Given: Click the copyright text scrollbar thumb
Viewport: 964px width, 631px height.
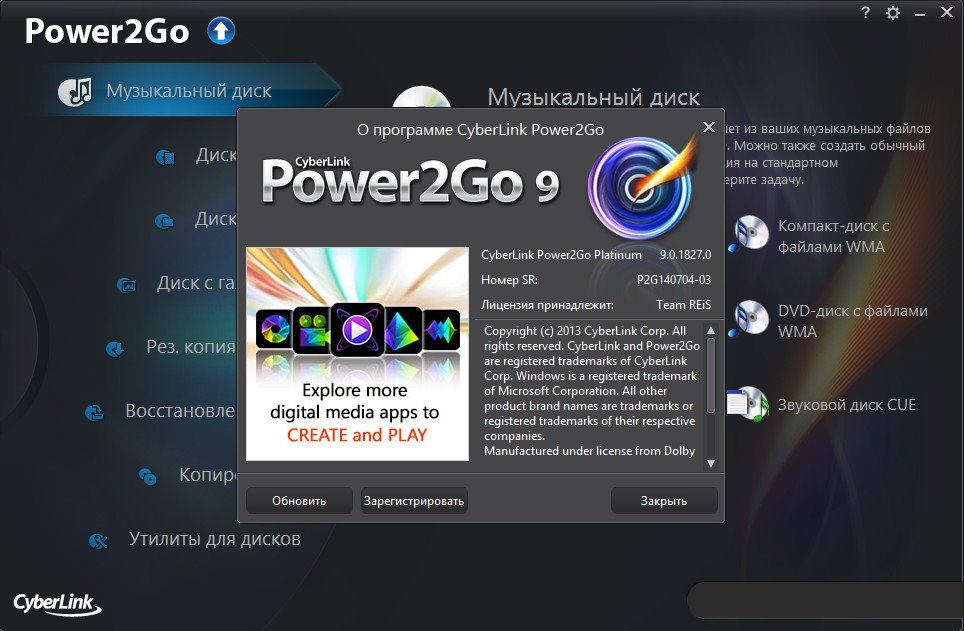Looking at the screenshot, I should coord(711,375).
